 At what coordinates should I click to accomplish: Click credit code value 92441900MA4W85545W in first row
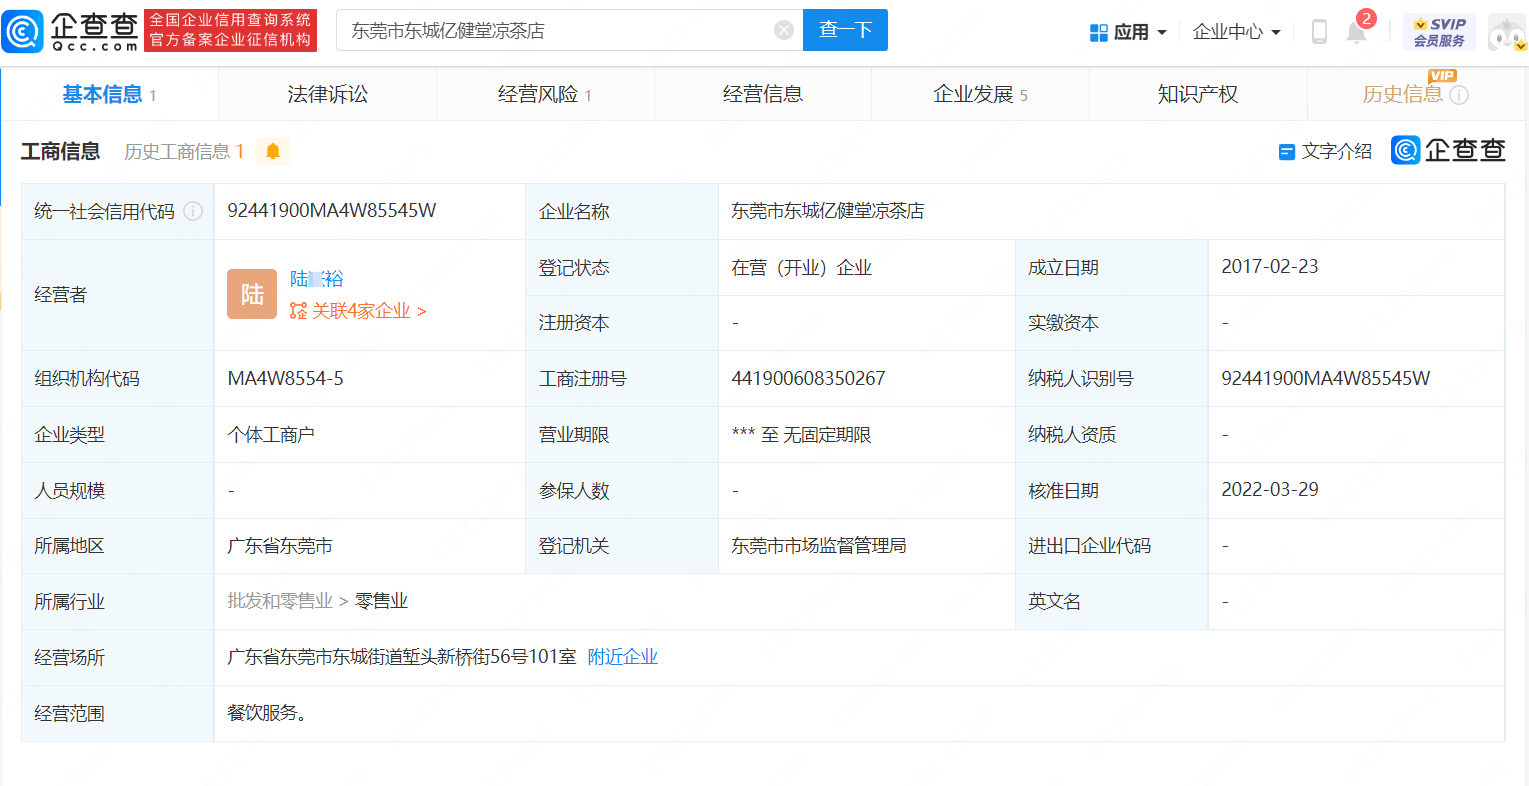(332, 211)
